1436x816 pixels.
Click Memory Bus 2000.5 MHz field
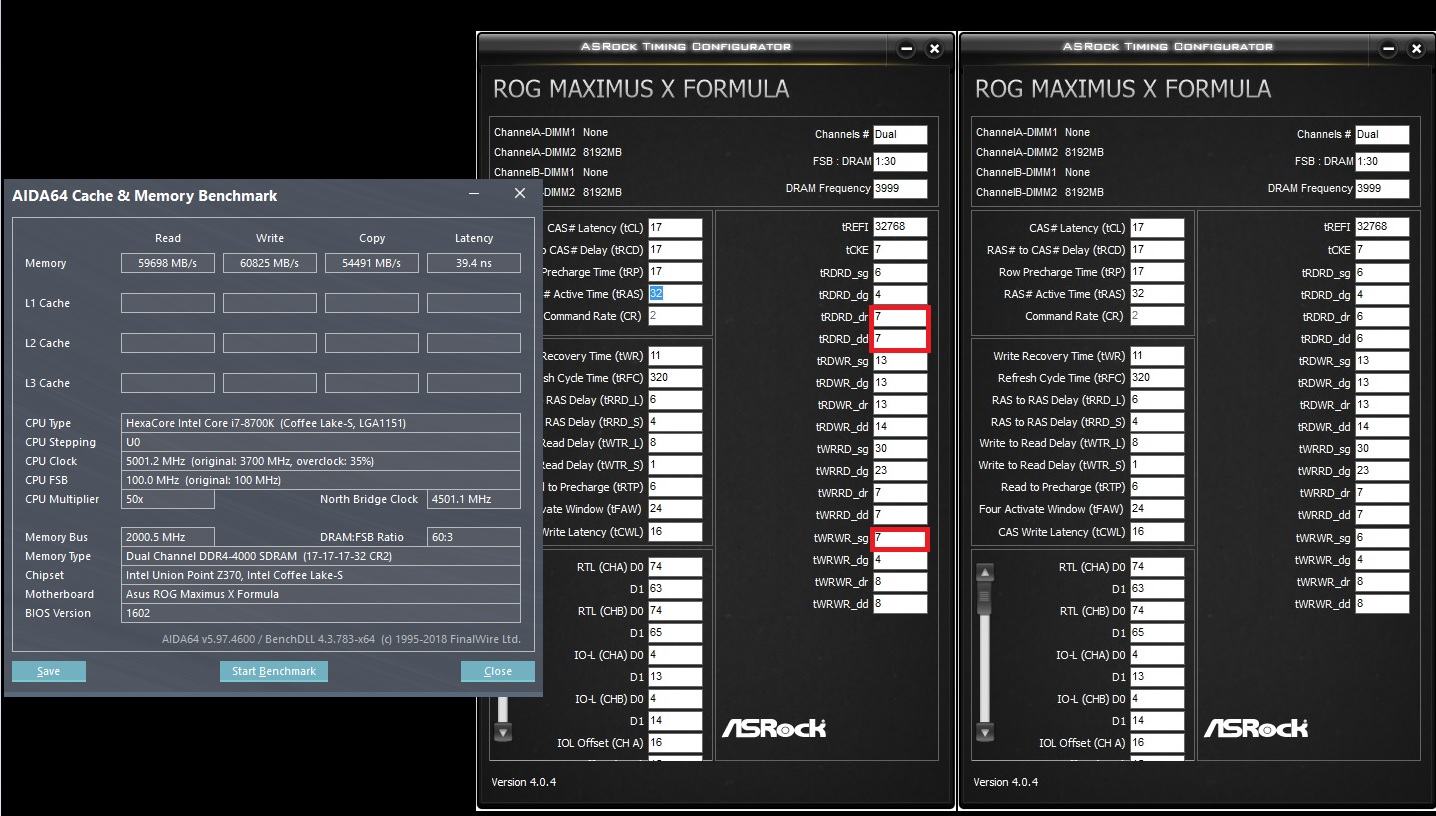coord(168,537)
